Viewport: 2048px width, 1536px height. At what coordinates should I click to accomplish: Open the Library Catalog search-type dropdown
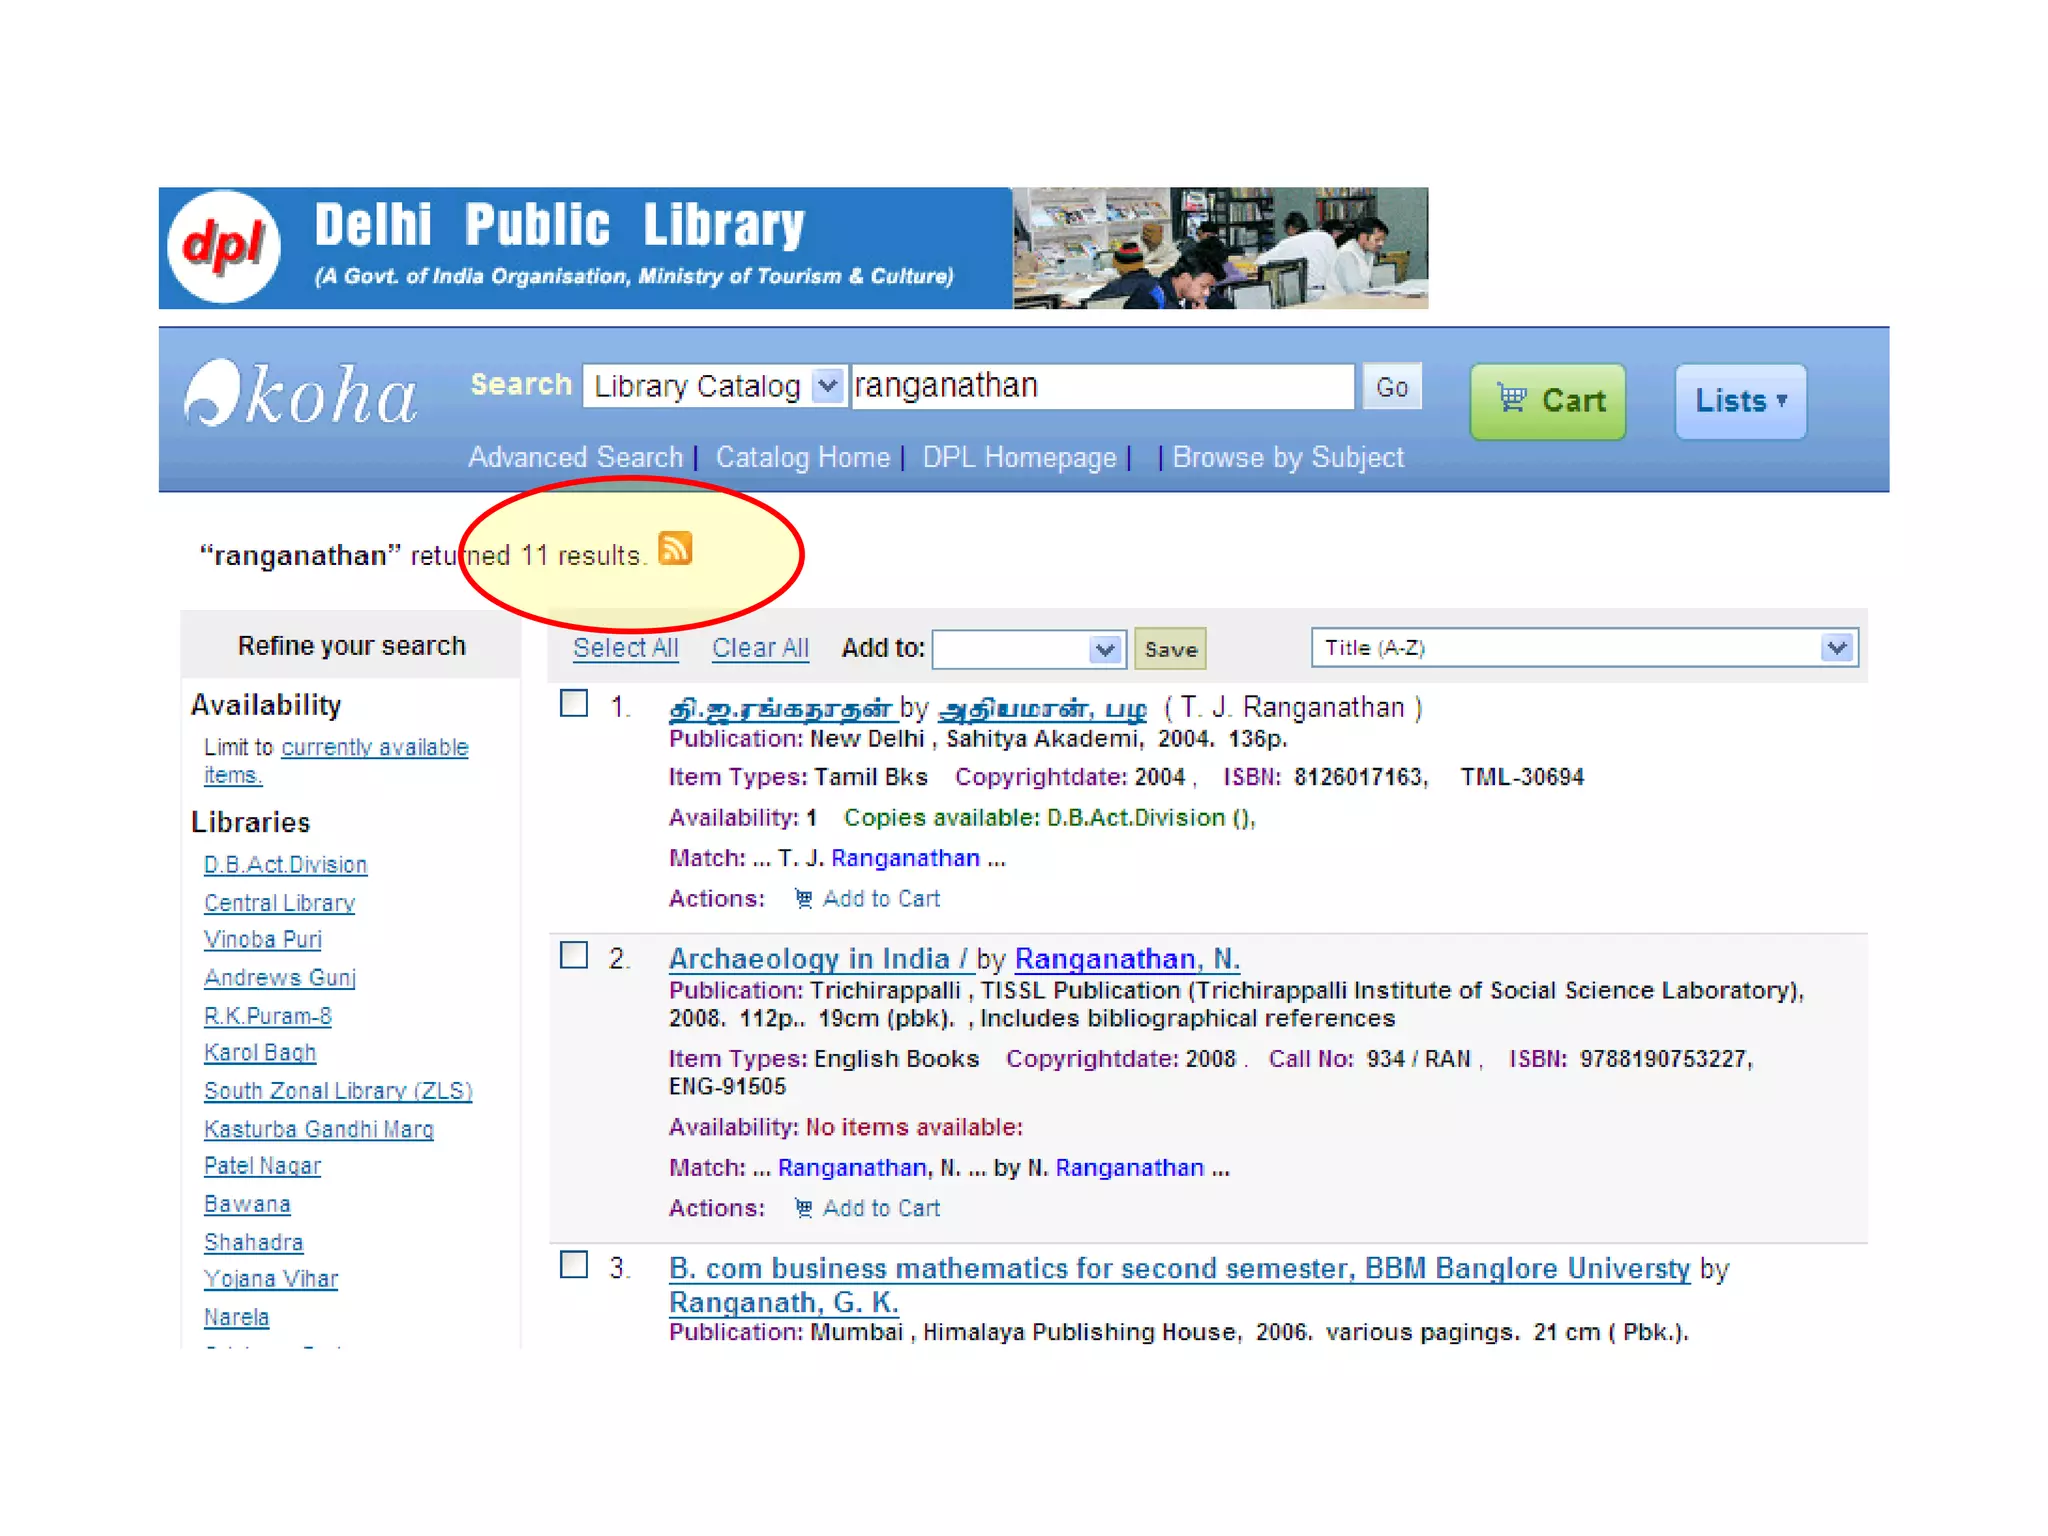coord(715,386)
